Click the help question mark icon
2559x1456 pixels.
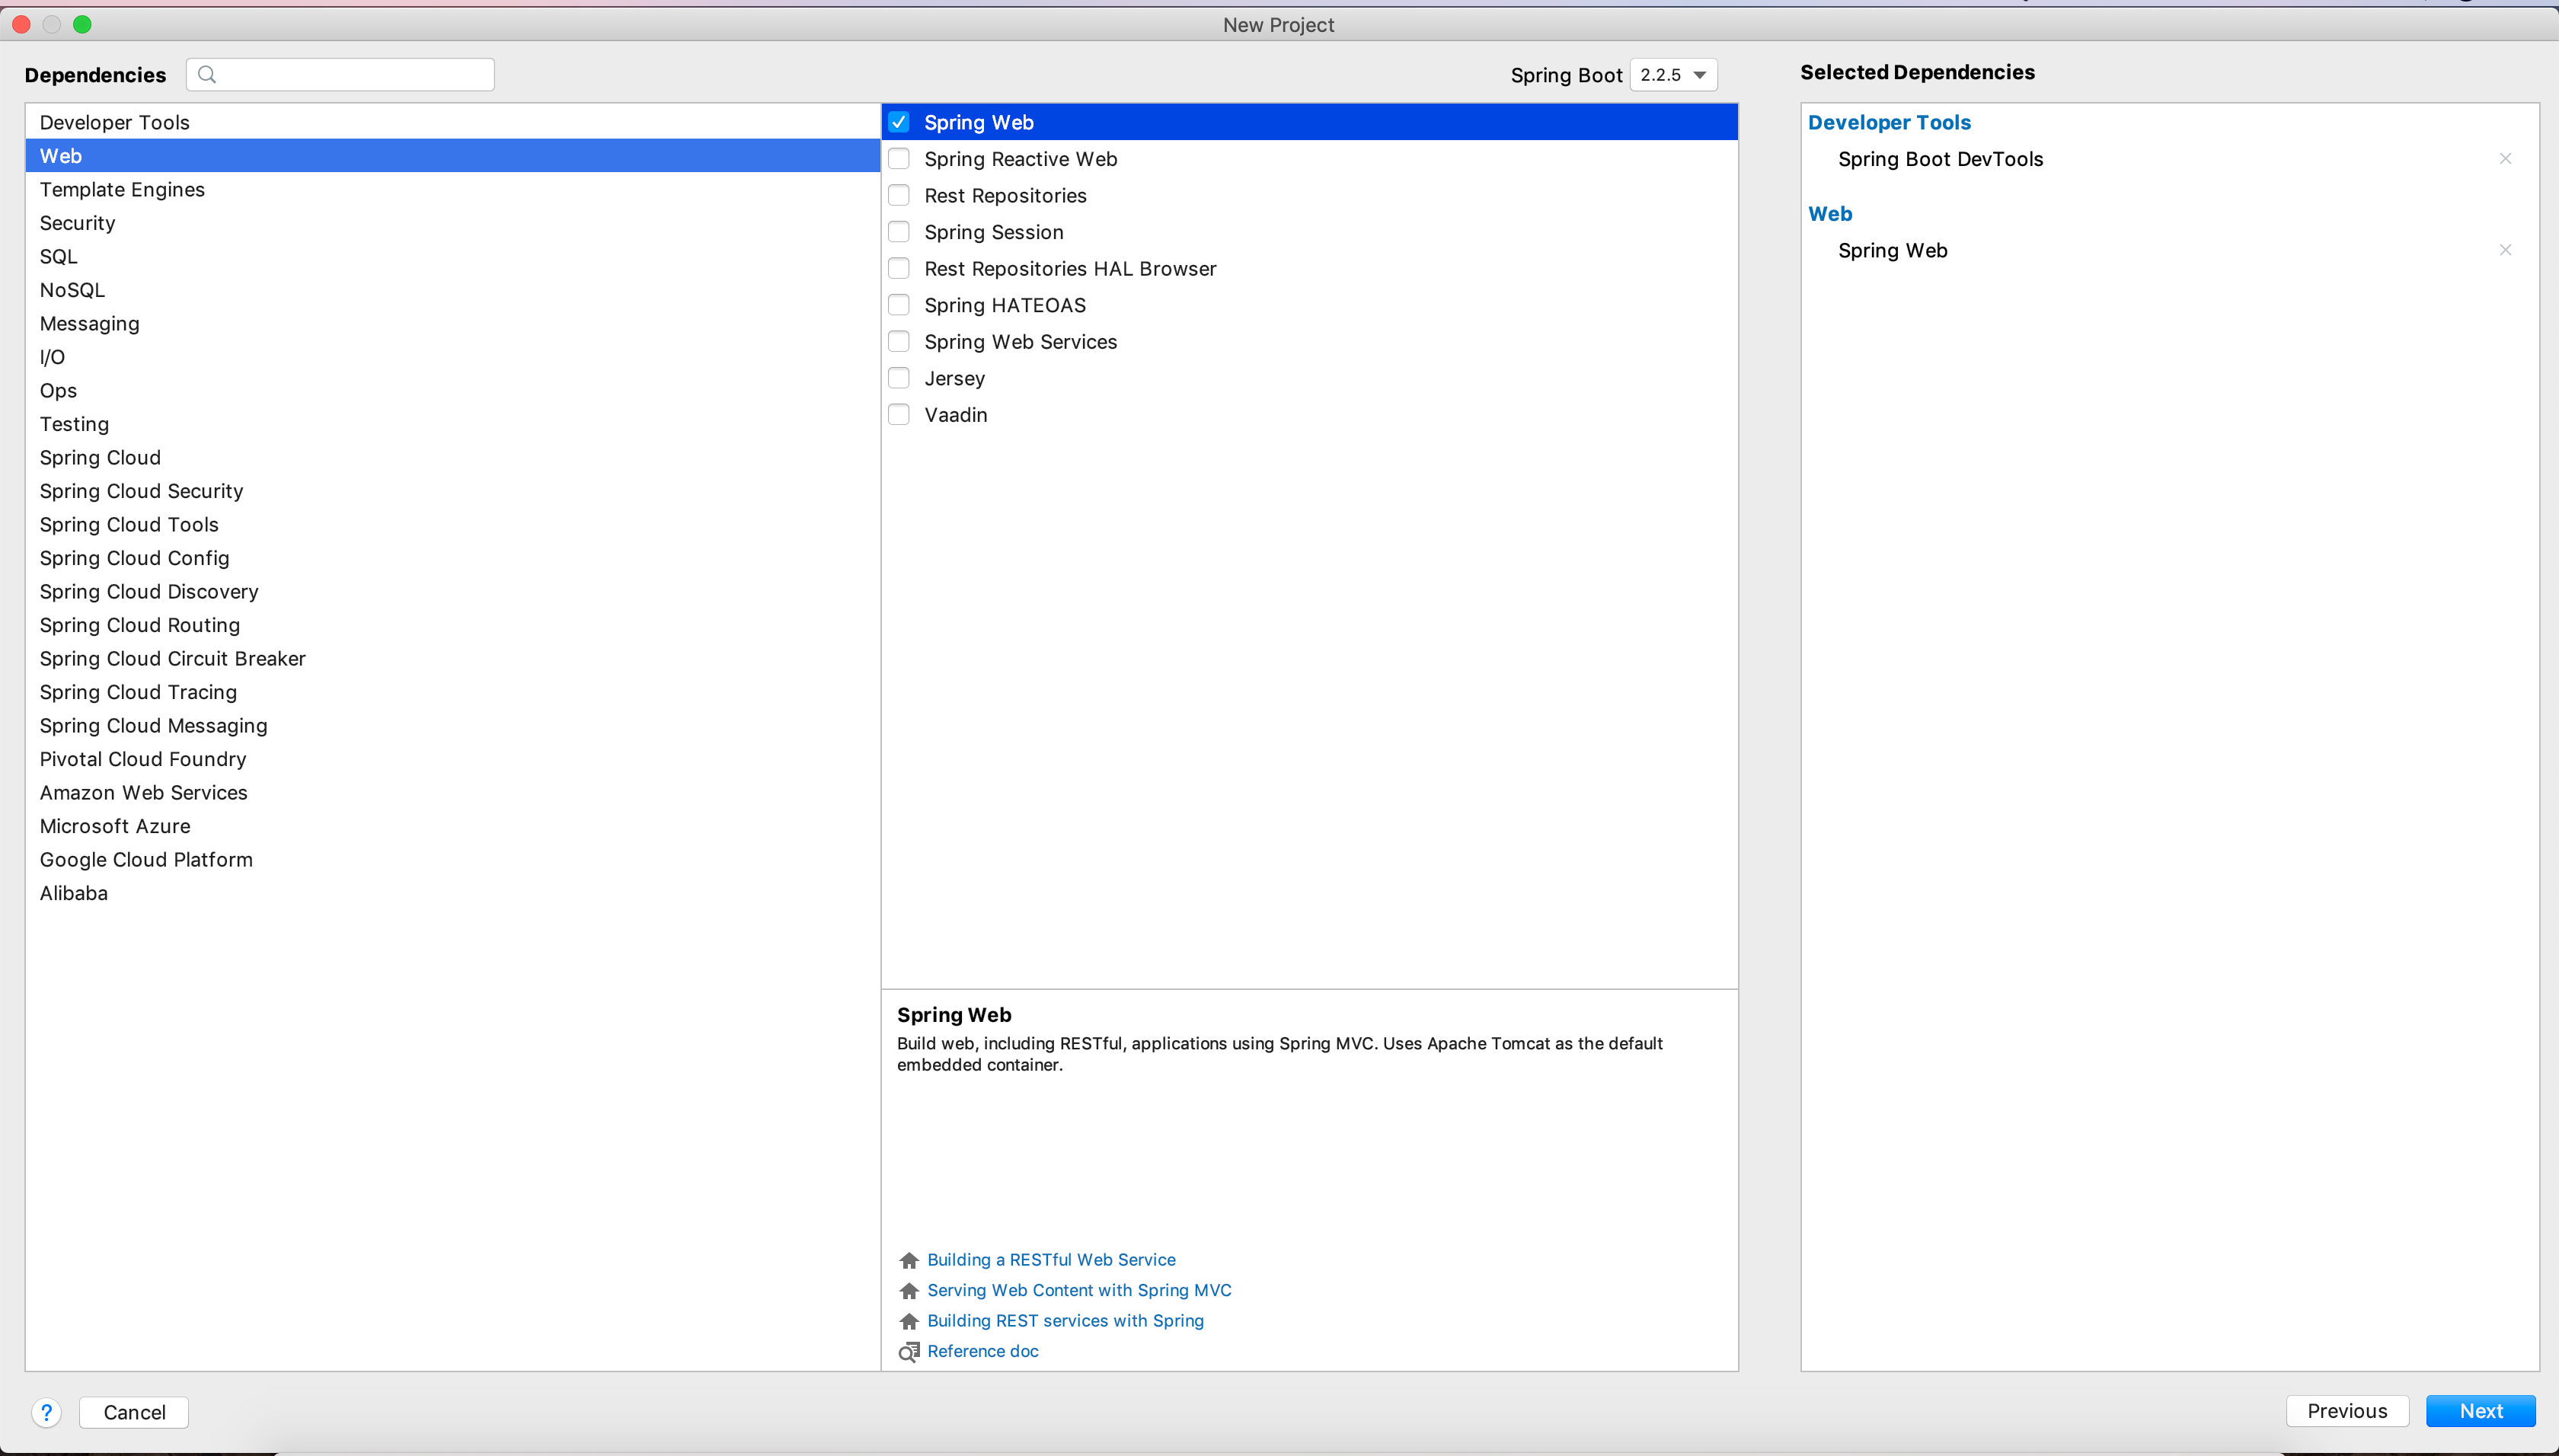click(x=46, y=1412)
